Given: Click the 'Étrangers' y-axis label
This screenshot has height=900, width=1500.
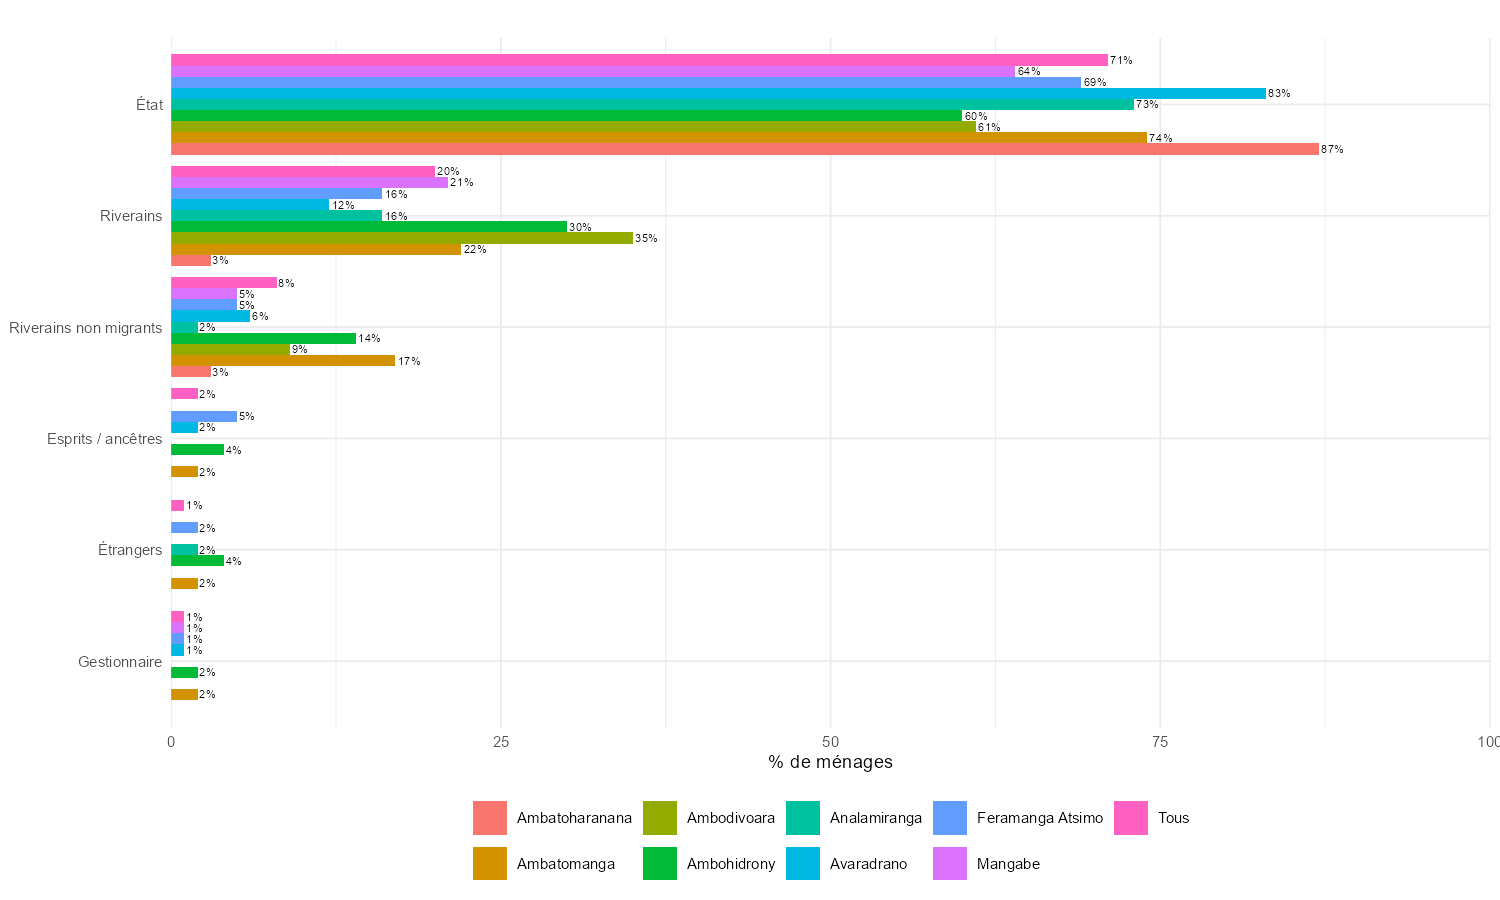Looking at the screenshot, I should click(129, 550).
